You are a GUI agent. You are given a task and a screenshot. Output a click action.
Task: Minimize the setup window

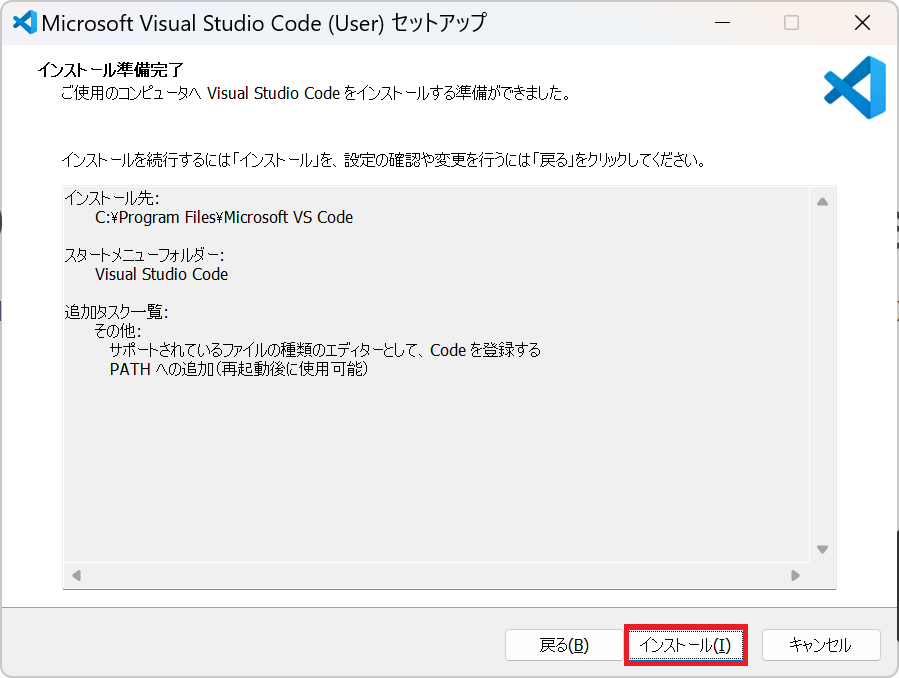(x=720, y=23)
